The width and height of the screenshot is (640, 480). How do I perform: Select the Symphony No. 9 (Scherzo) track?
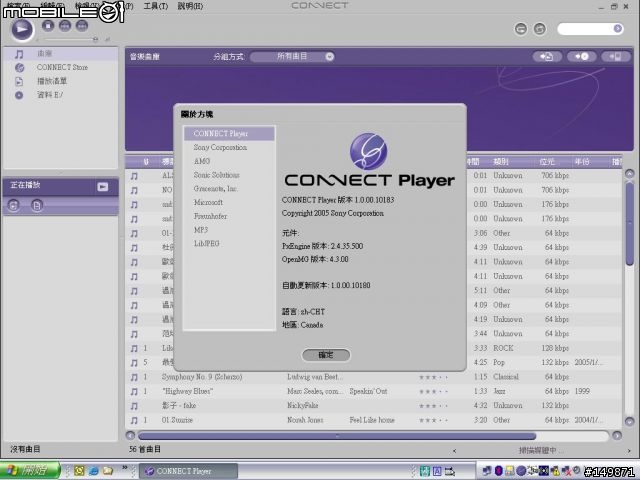[373, 377]
